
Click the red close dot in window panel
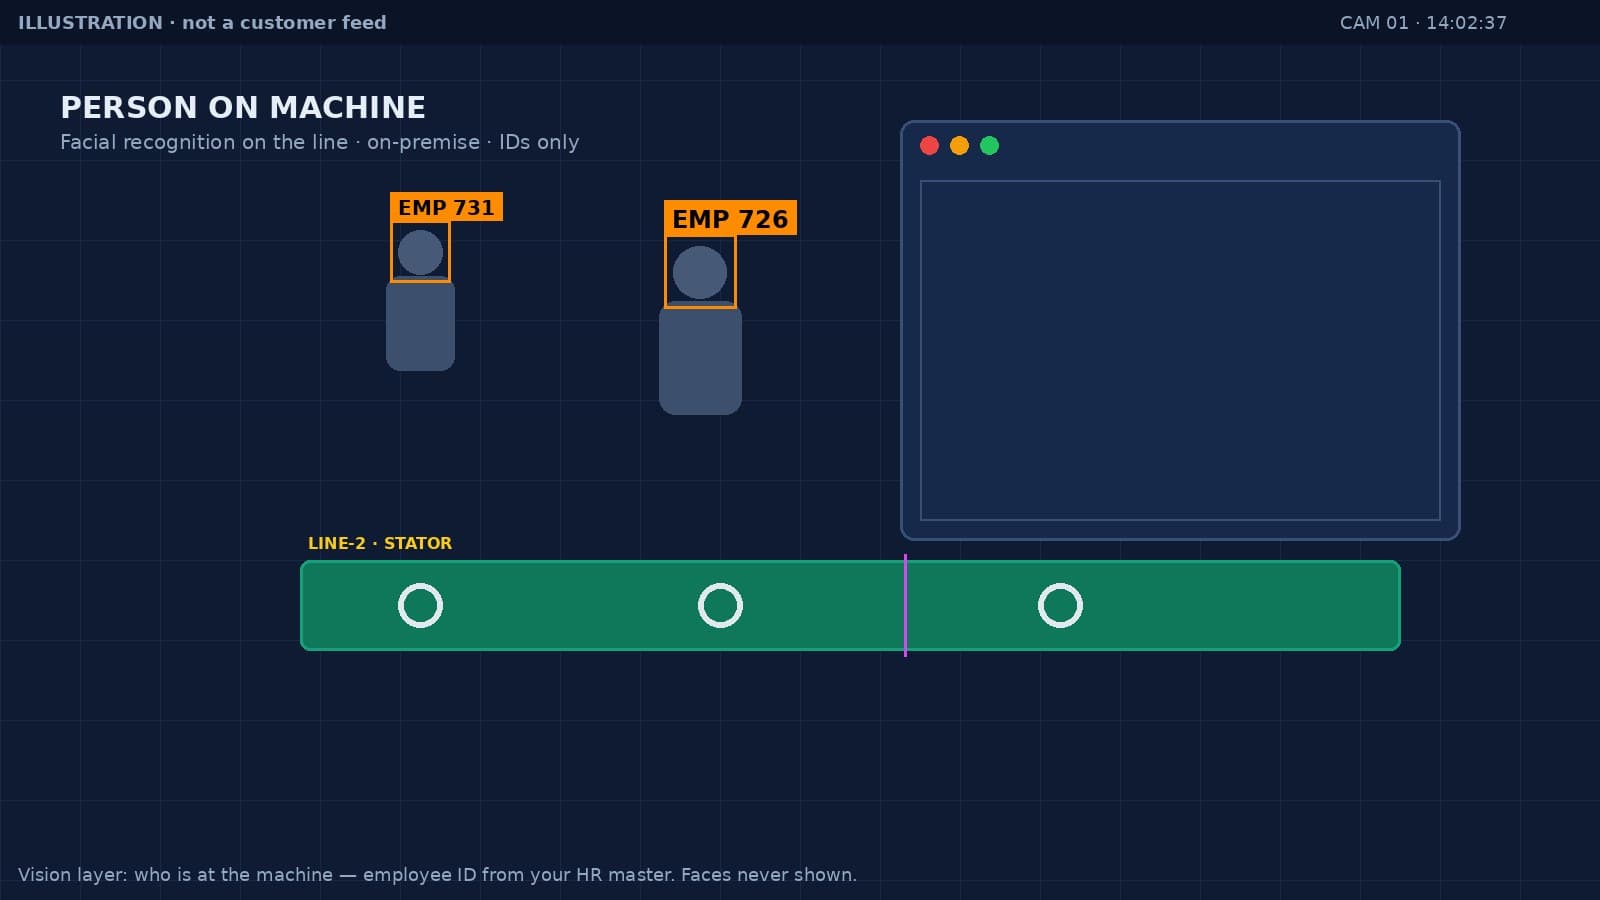point(929,146)
